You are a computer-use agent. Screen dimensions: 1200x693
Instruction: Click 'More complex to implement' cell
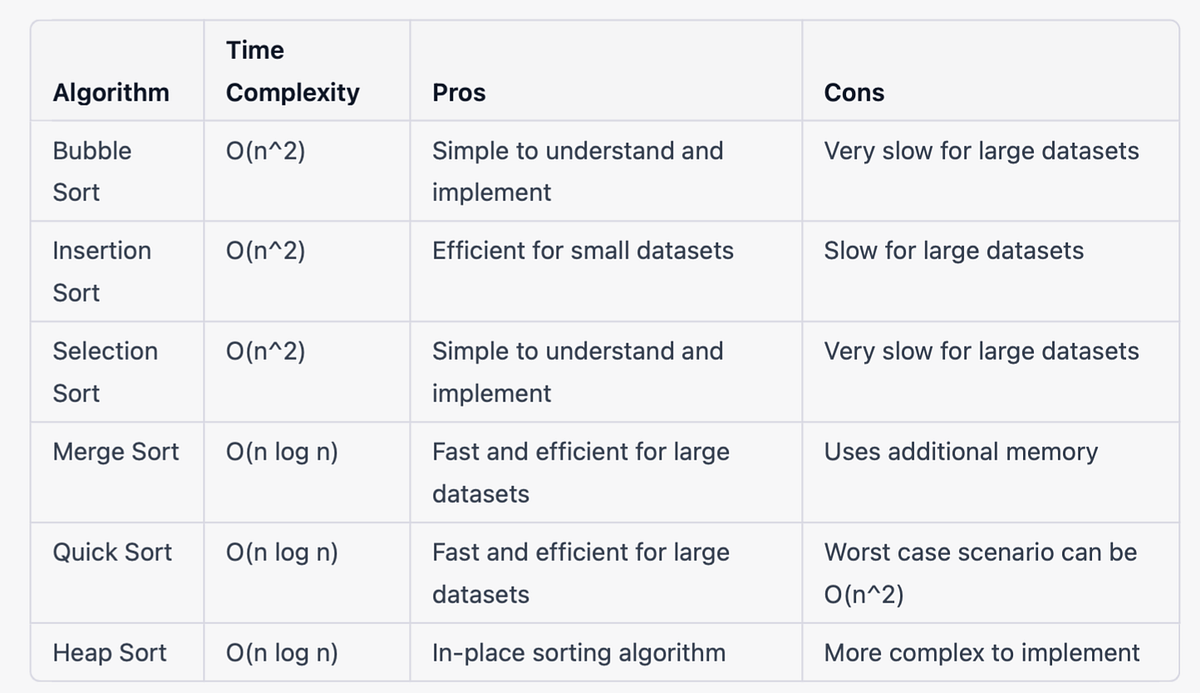point(990,652)
